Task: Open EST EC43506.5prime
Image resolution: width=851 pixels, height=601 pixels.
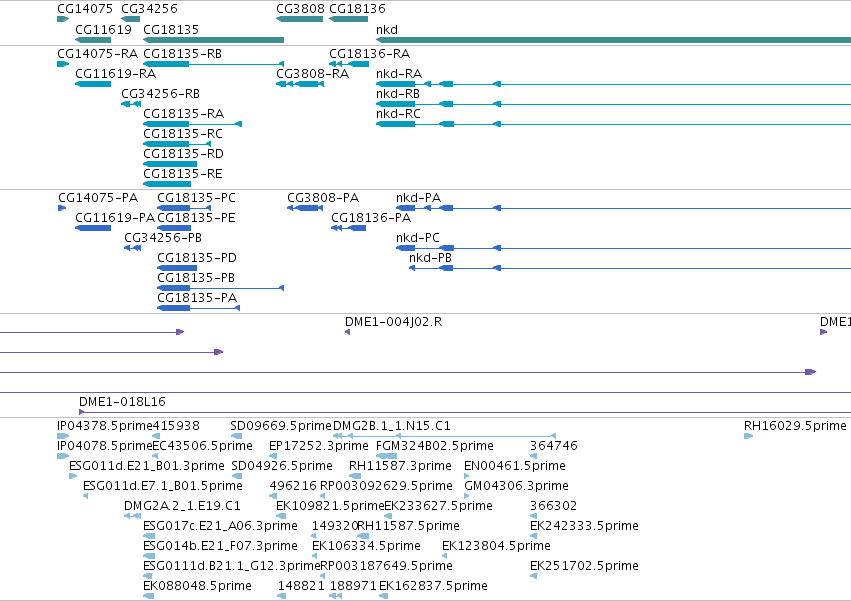Action: click(x=156, y=456)
